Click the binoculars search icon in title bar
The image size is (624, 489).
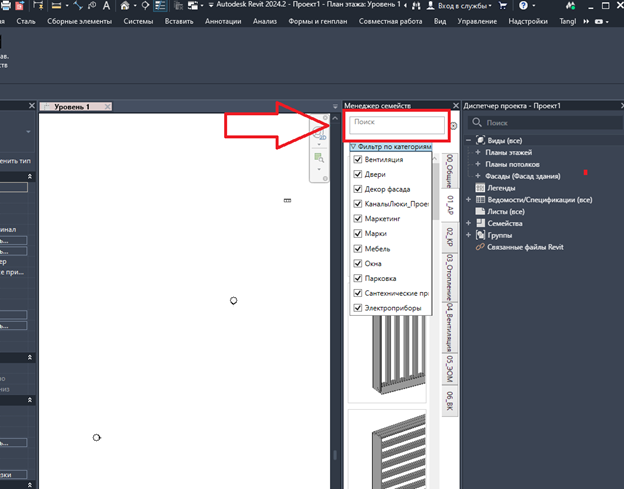416,6
